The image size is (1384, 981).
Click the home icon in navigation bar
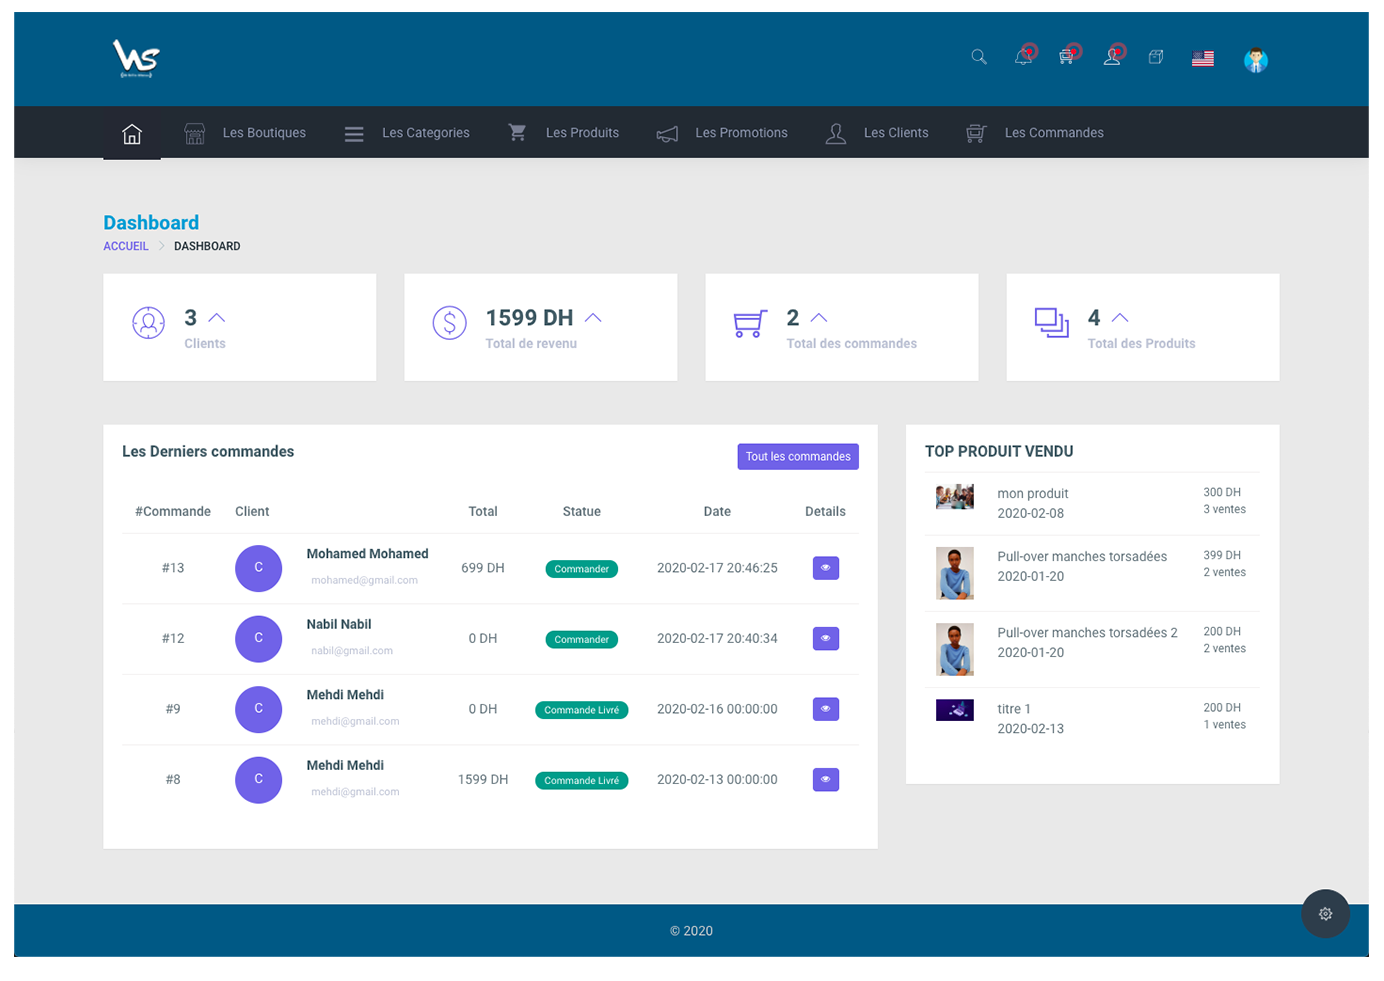tap(132, 133)
